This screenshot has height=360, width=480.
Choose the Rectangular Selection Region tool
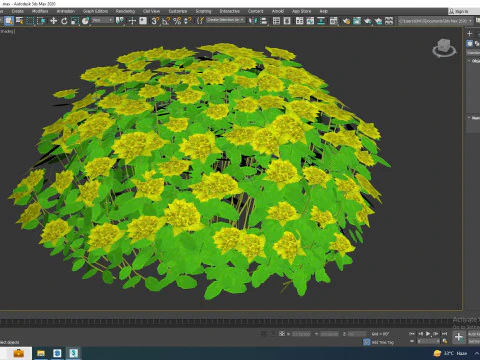[x=30, y=21]
